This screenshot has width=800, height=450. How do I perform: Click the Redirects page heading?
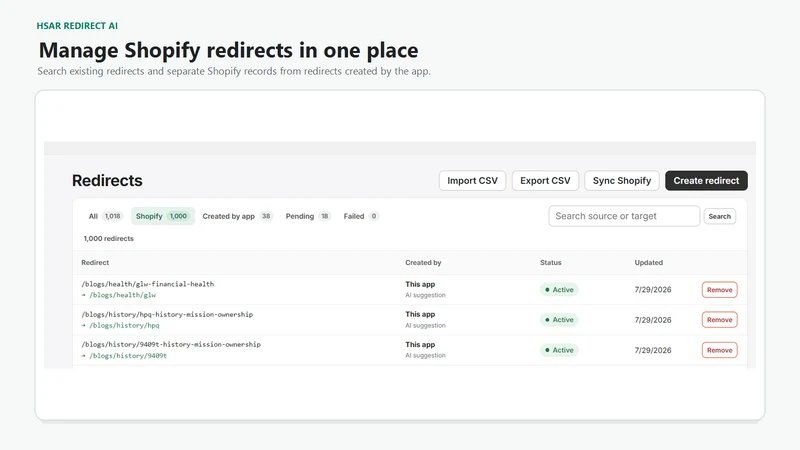[107, 181]
